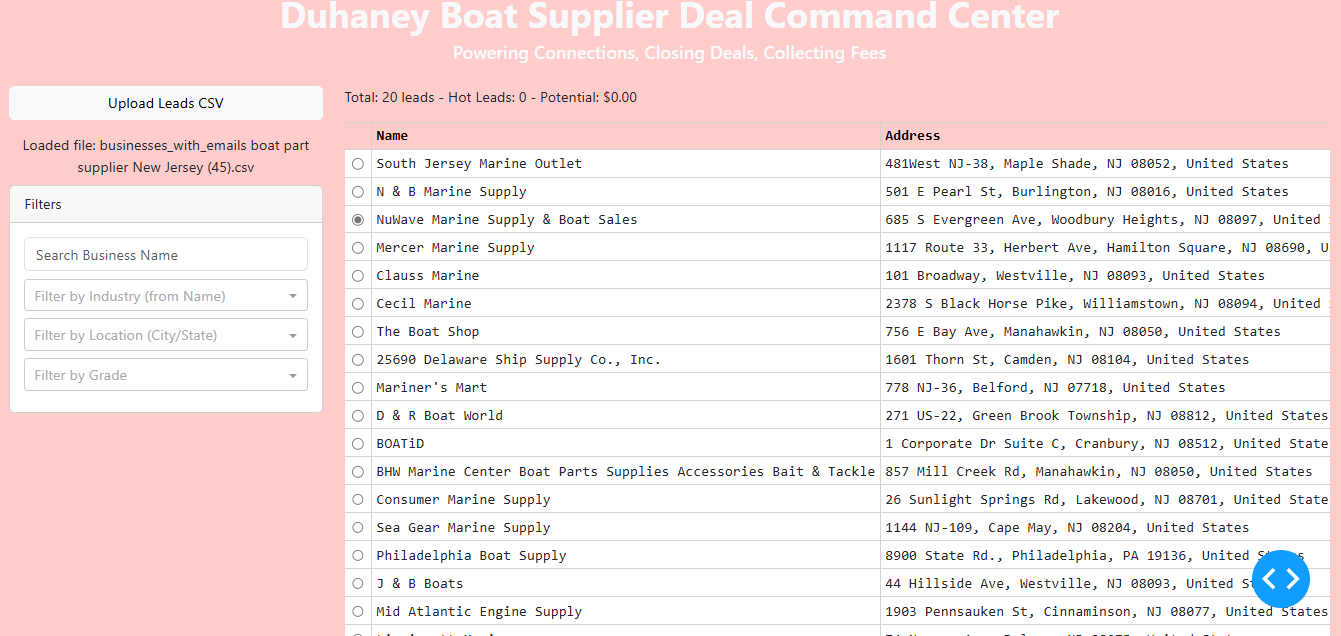
Task: Select The Boat Shop radio button
Action: coord(358,332)
